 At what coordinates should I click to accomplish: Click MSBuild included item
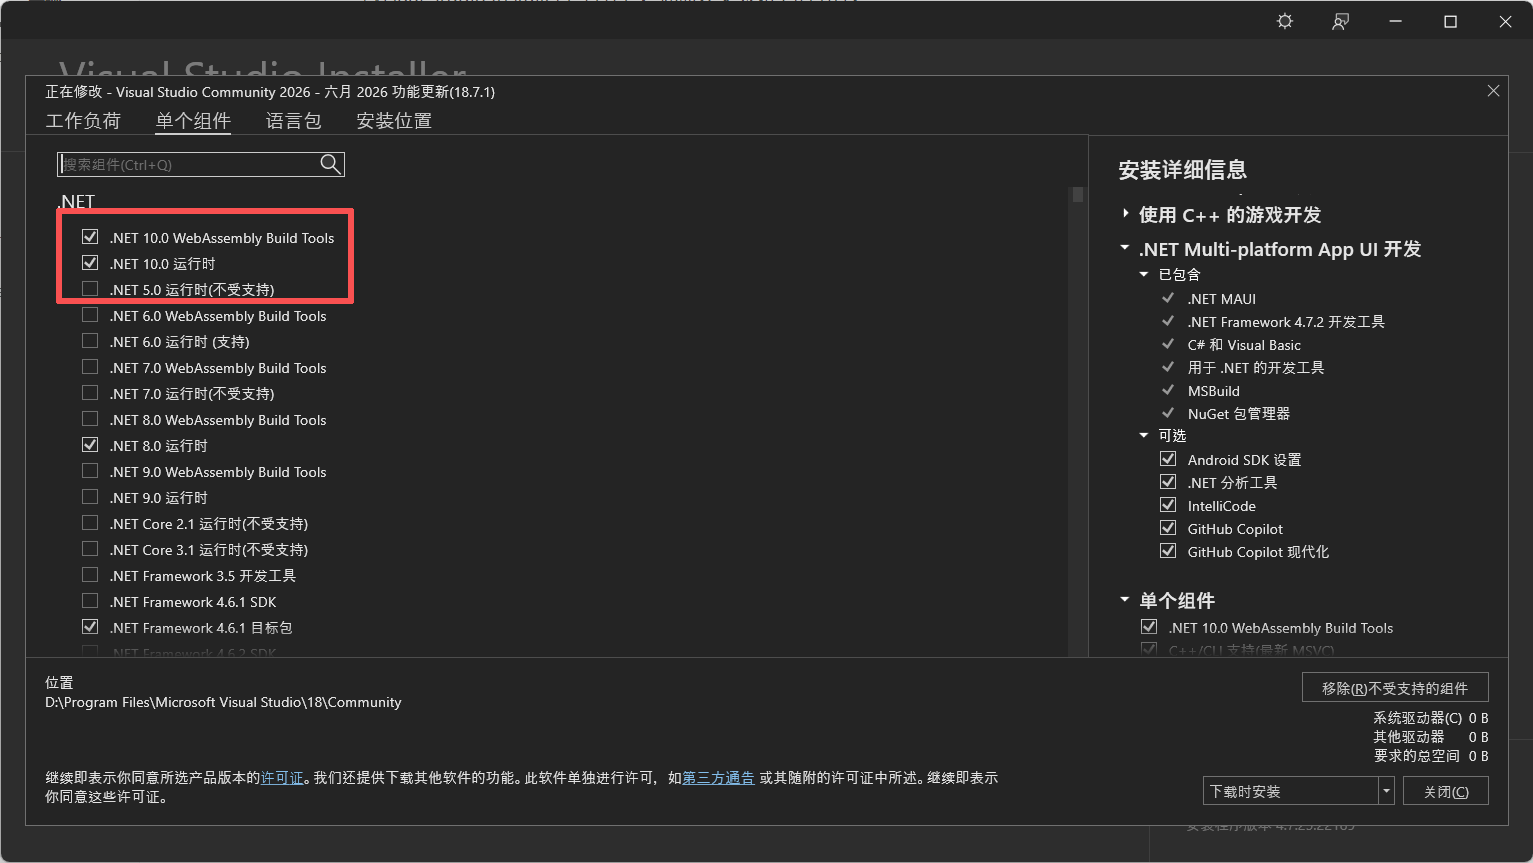(1213, 390)
